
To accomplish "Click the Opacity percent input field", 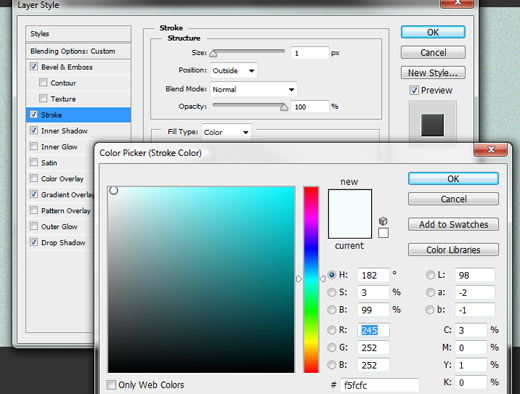I will pyautogui.click(x=310, y=107).
